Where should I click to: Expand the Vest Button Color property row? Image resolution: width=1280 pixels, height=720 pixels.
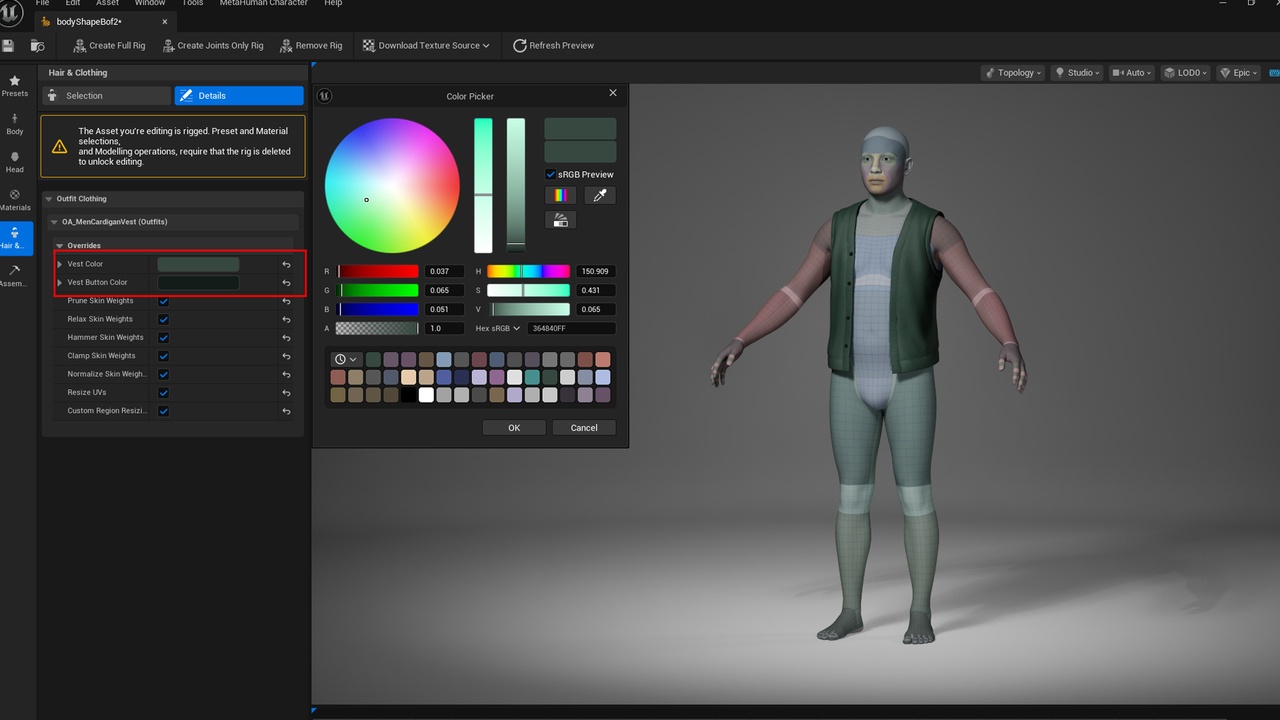pos(60,283)
